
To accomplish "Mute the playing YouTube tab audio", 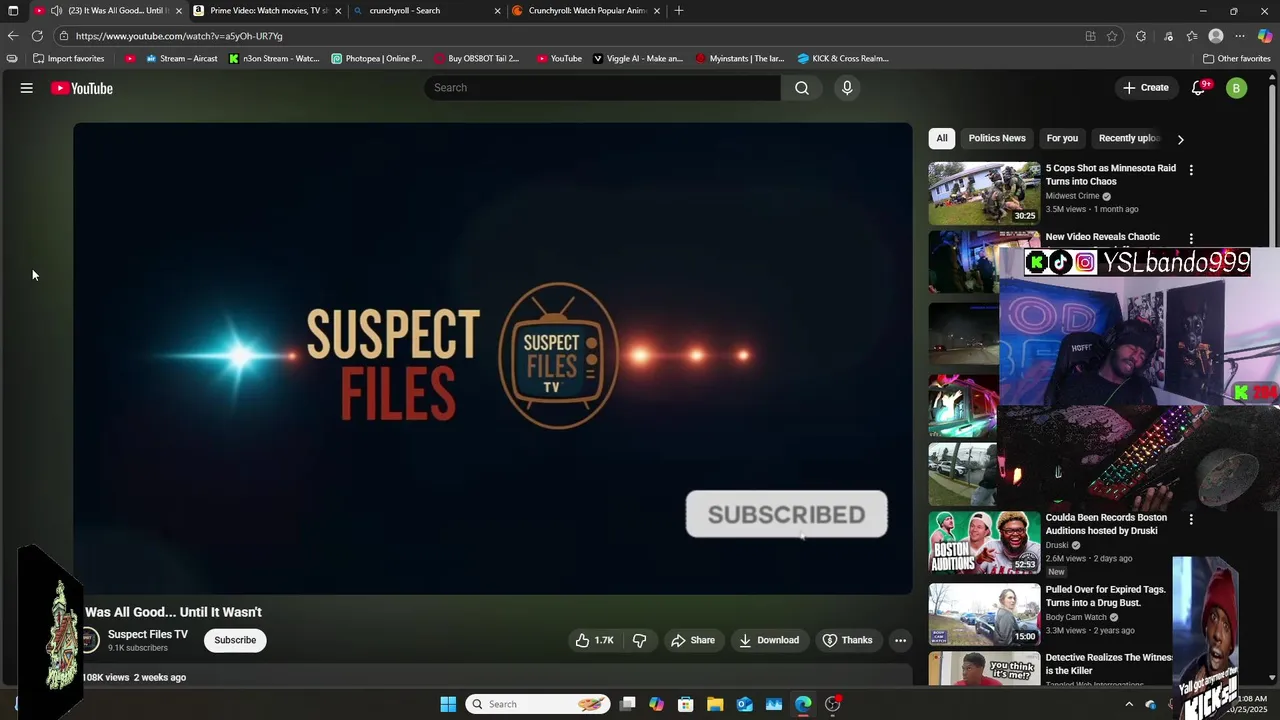I will [x=57, y=11].
